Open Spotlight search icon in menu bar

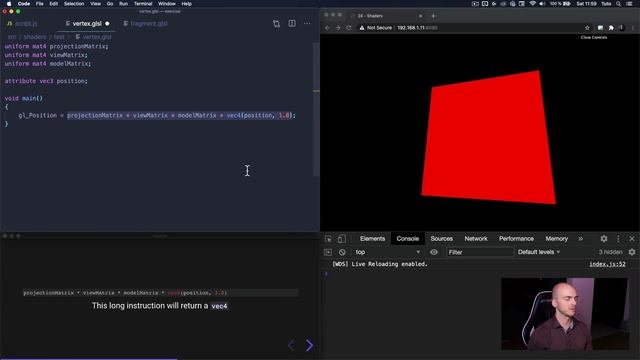pos(619,4)
